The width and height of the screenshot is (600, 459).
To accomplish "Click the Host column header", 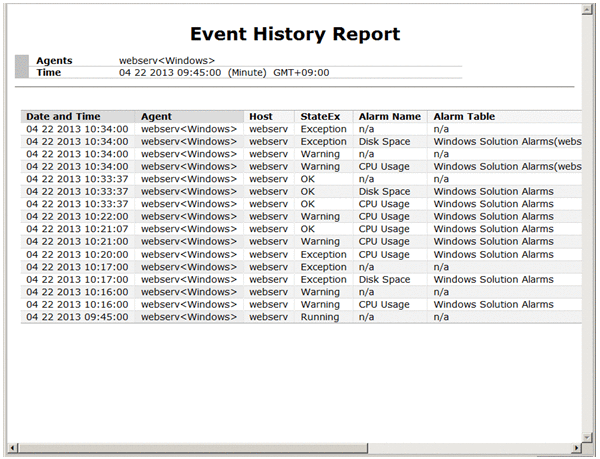I will pyautogui.click(x=261, y=117).
